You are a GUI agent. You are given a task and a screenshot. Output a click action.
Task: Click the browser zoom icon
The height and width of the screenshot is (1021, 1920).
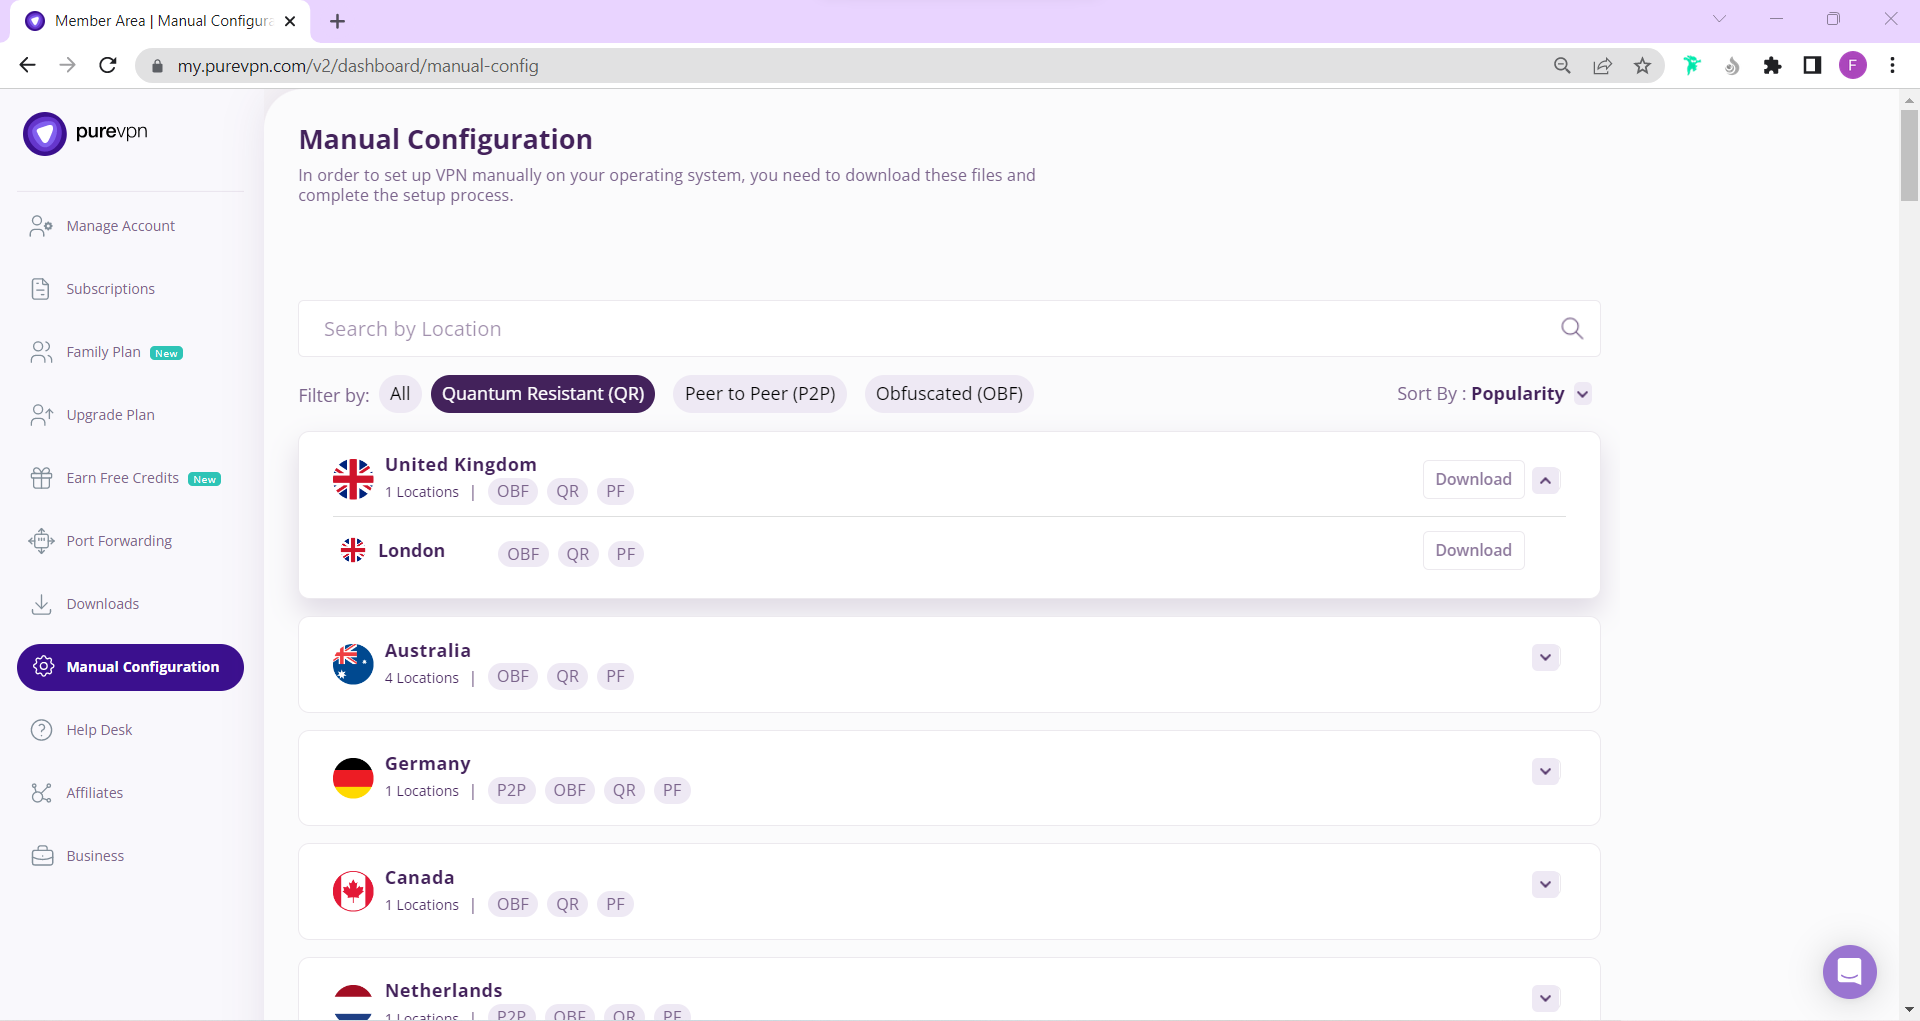1562,66
